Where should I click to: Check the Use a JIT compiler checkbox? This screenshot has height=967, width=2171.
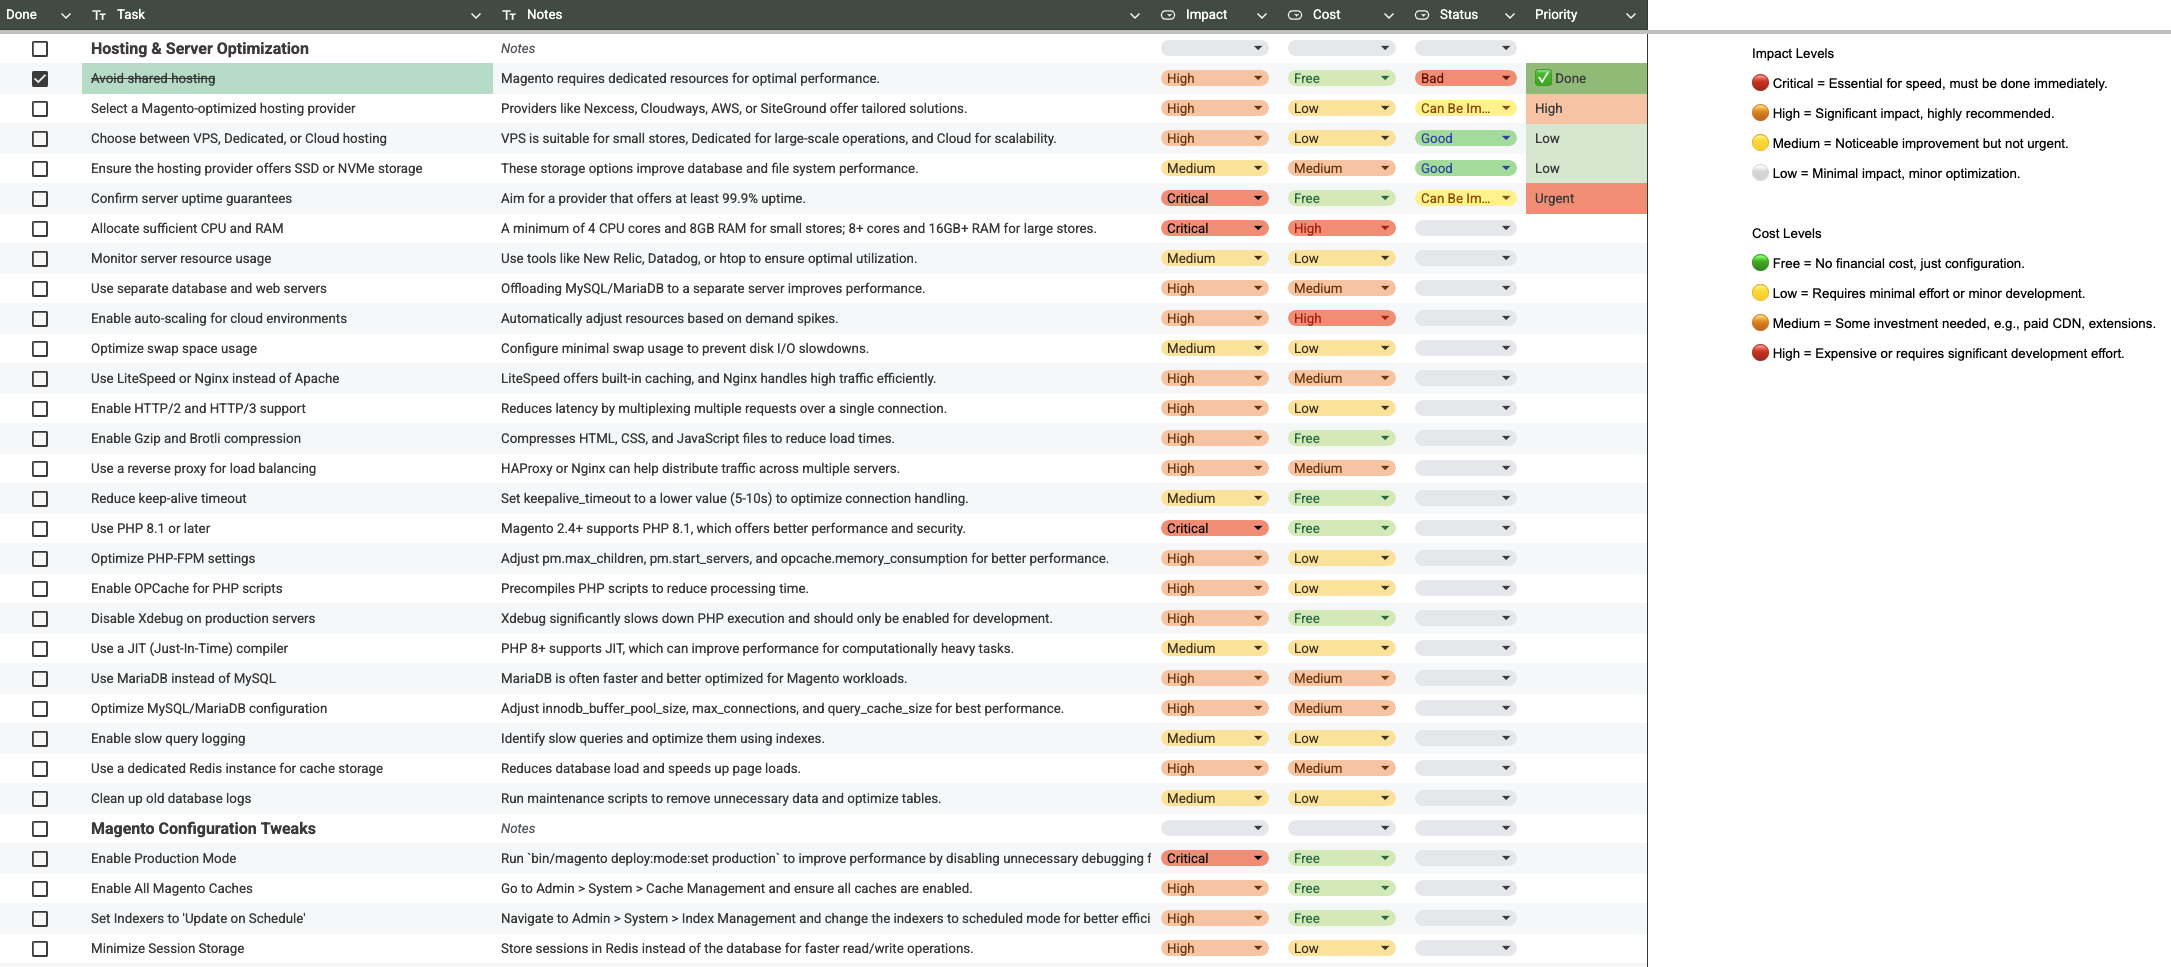[40, 648]
